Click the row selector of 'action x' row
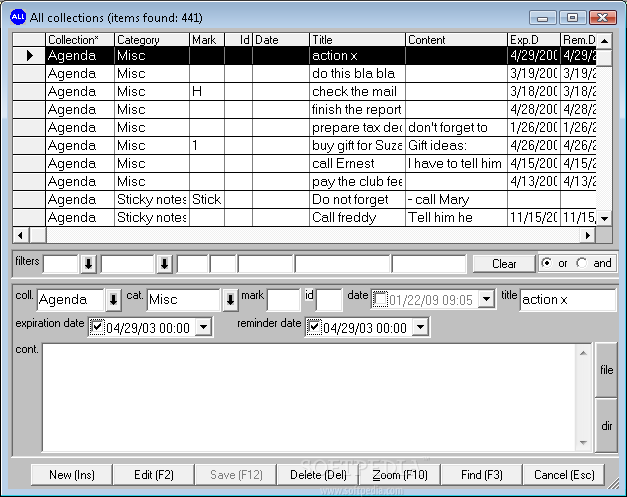This screenshot has height=497, width=627. pos(29,56)
